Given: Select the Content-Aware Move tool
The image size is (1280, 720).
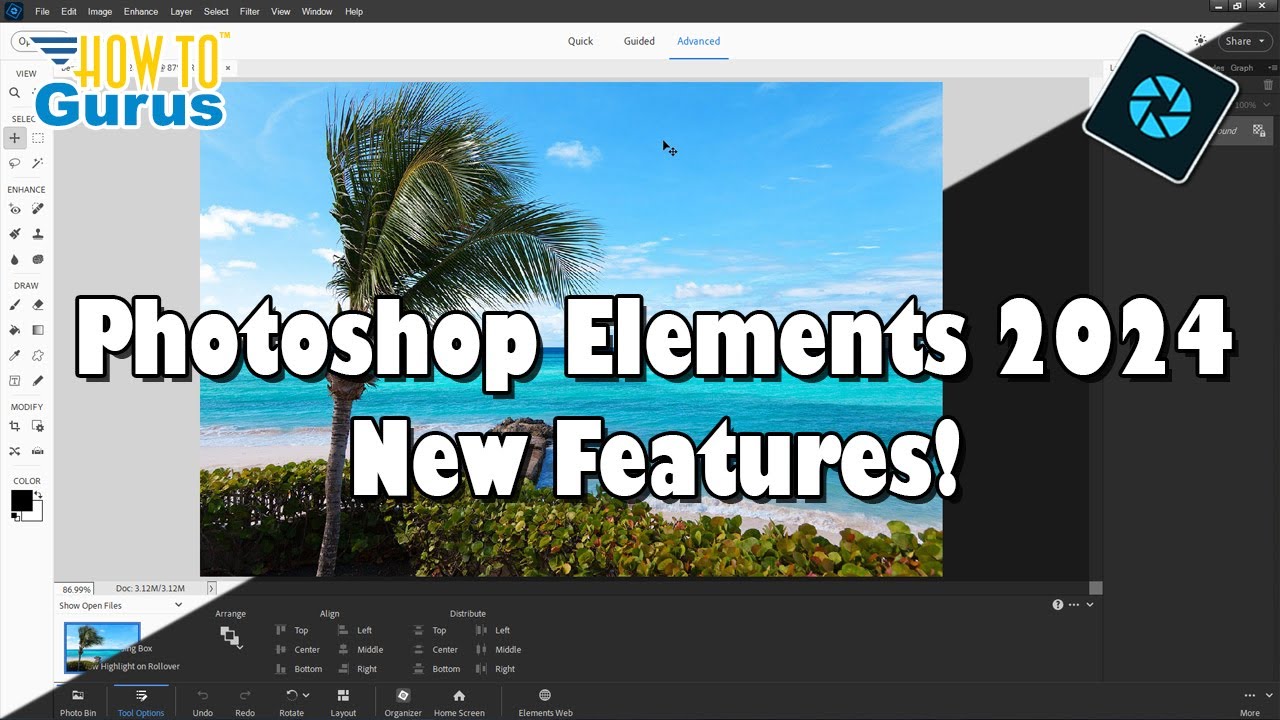Looking at the screenshot, I should [x=15, y=451].
